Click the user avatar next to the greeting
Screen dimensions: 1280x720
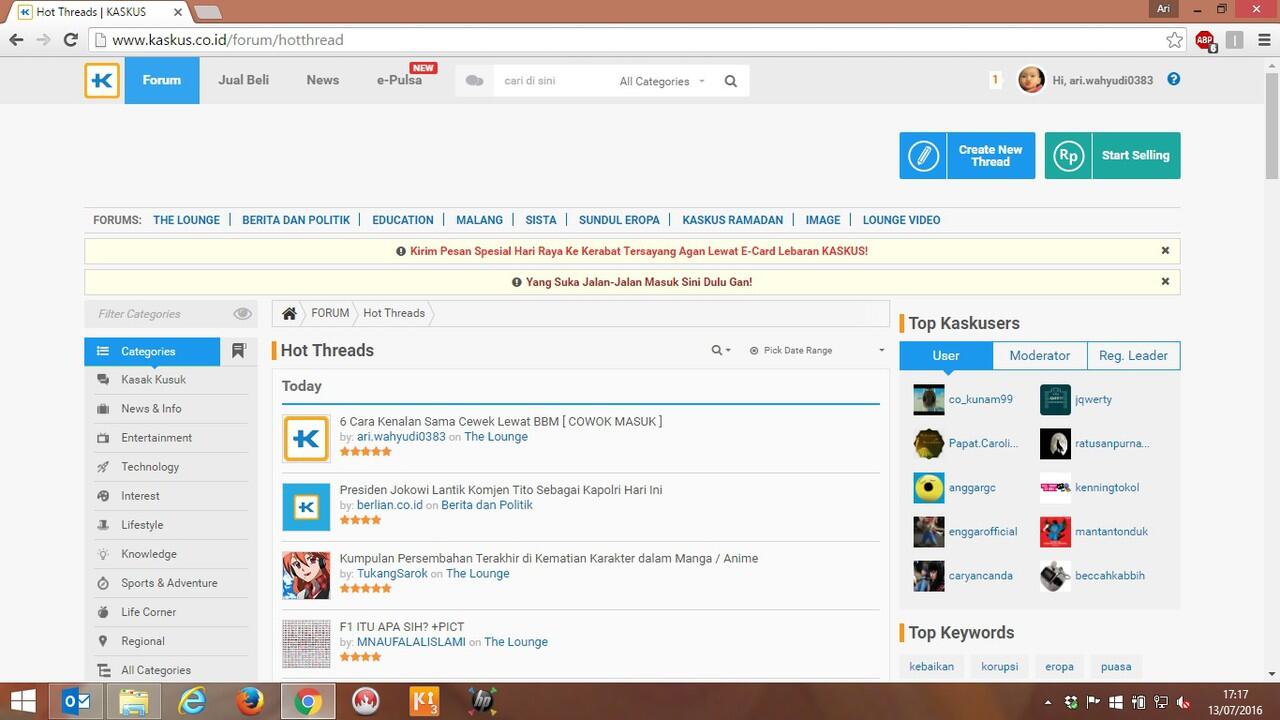1031,80
